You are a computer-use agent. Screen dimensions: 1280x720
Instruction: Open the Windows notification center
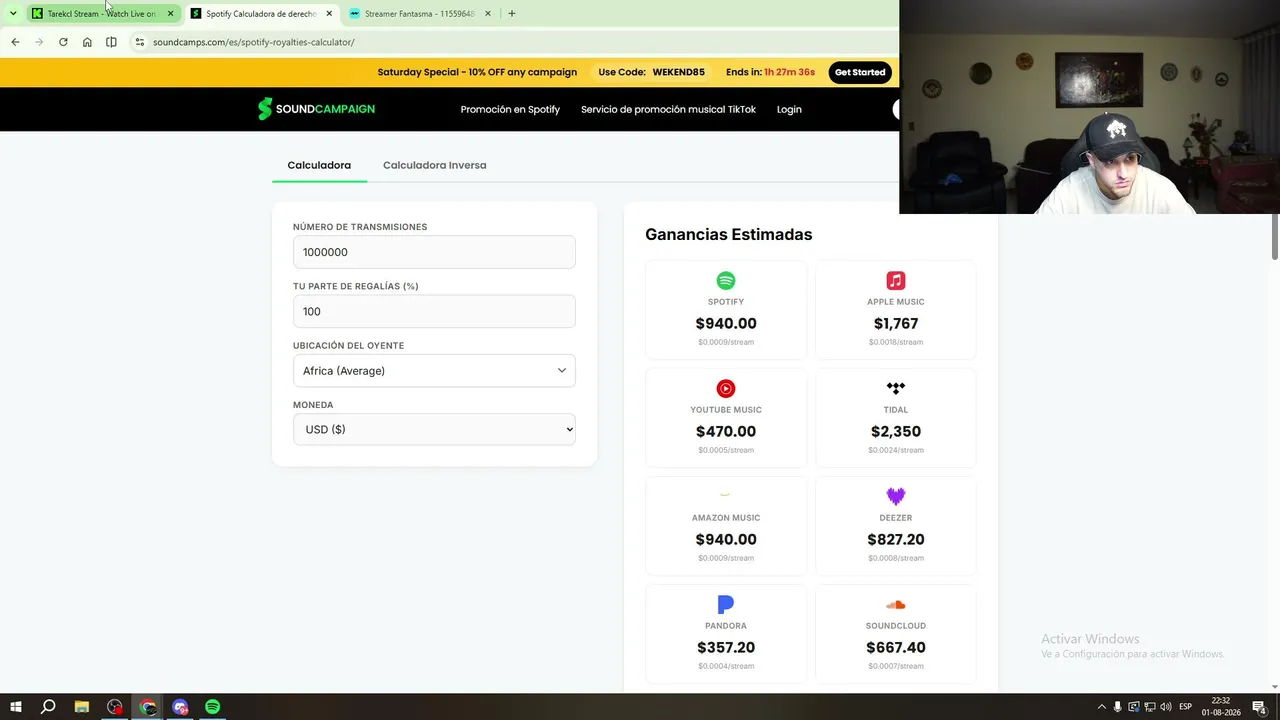1259,707
